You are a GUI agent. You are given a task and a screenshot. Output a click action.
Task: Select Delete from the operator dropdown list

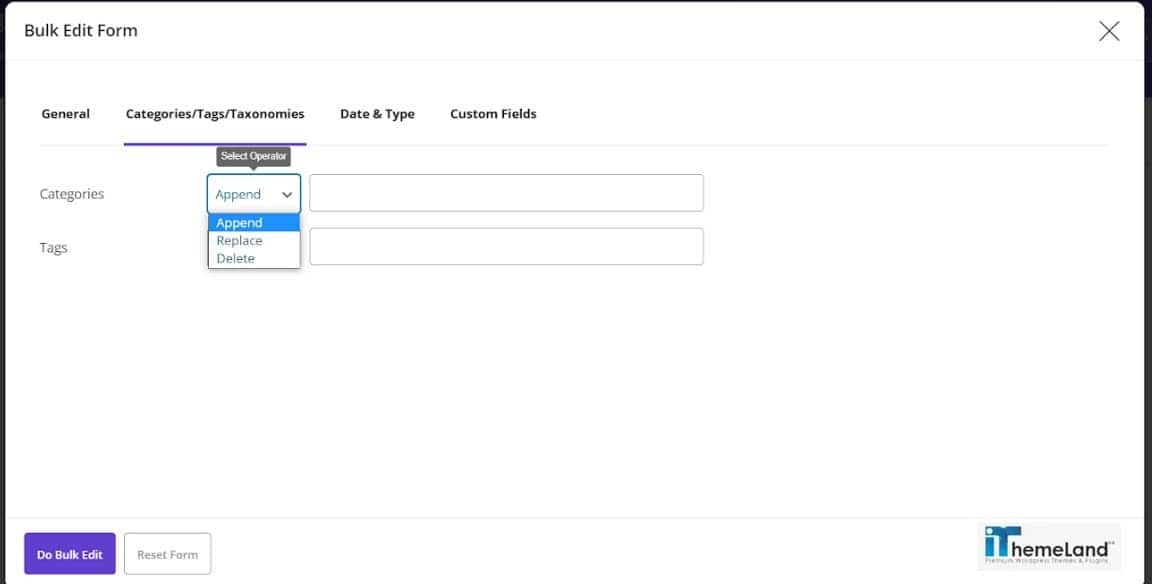[238, 257]
